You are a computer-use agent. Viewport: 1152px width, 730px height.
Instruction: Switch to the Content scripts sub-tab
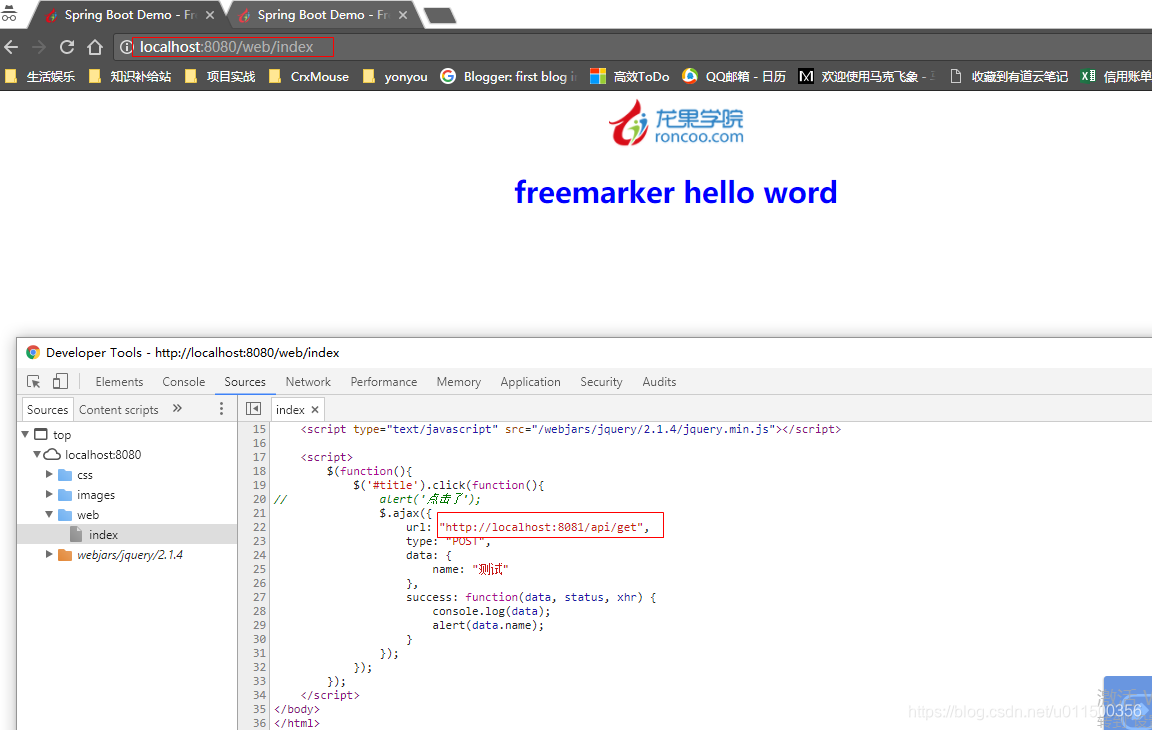coord(118,410)
